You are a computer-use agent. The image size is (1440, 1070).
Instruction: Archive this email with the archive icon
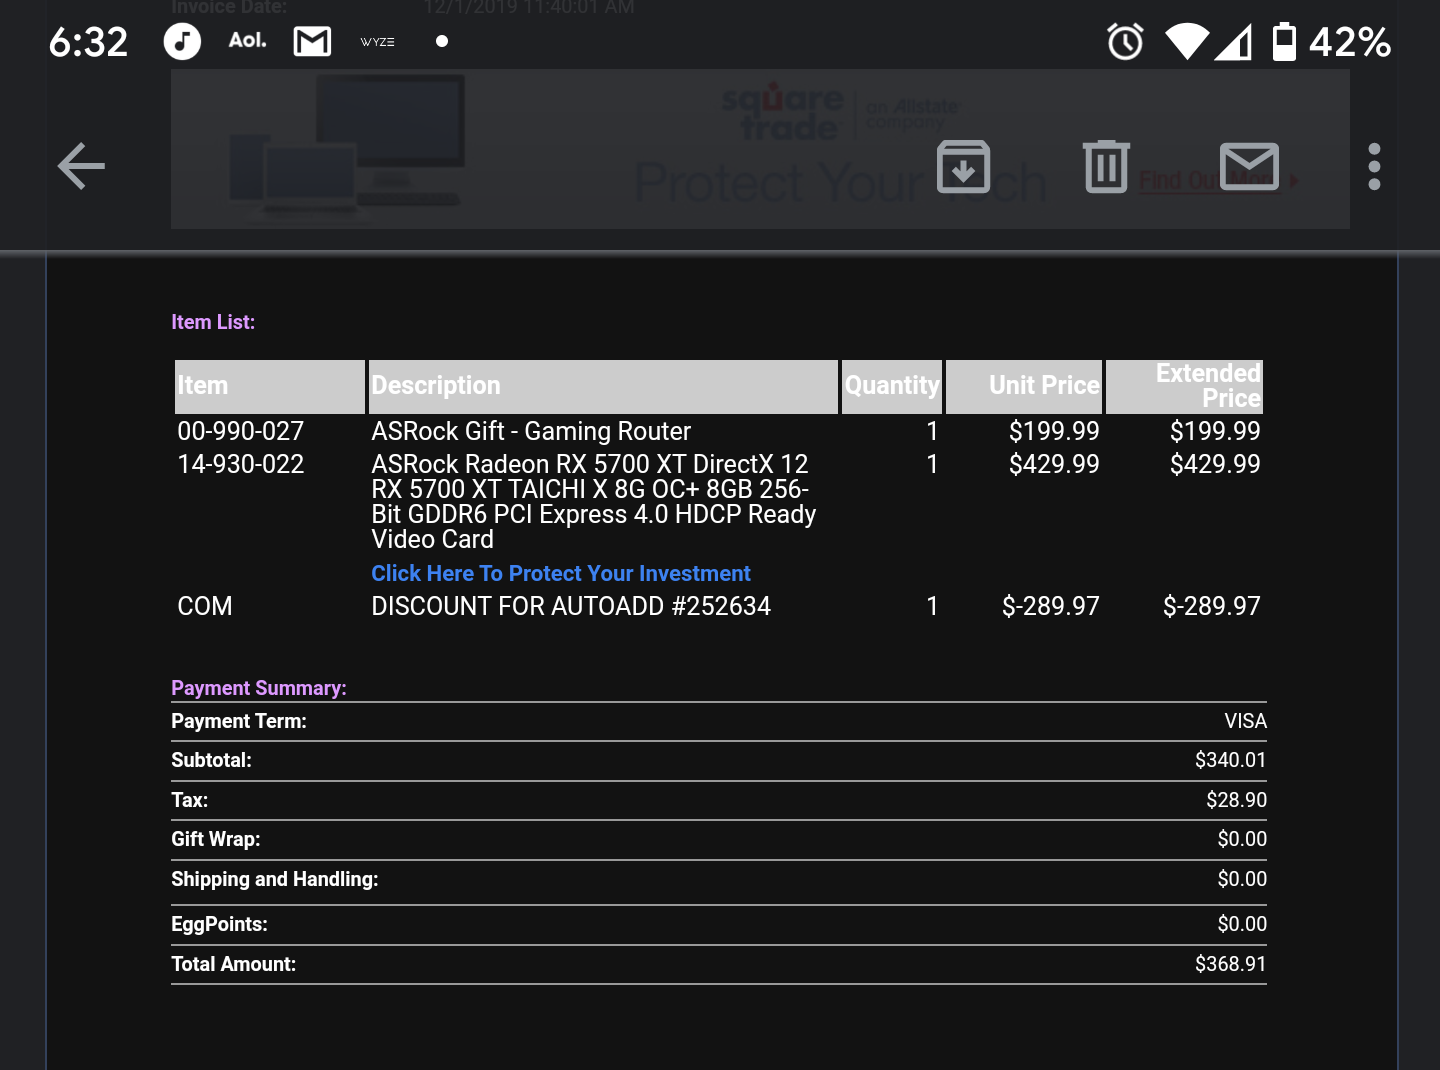coord(963,166)
